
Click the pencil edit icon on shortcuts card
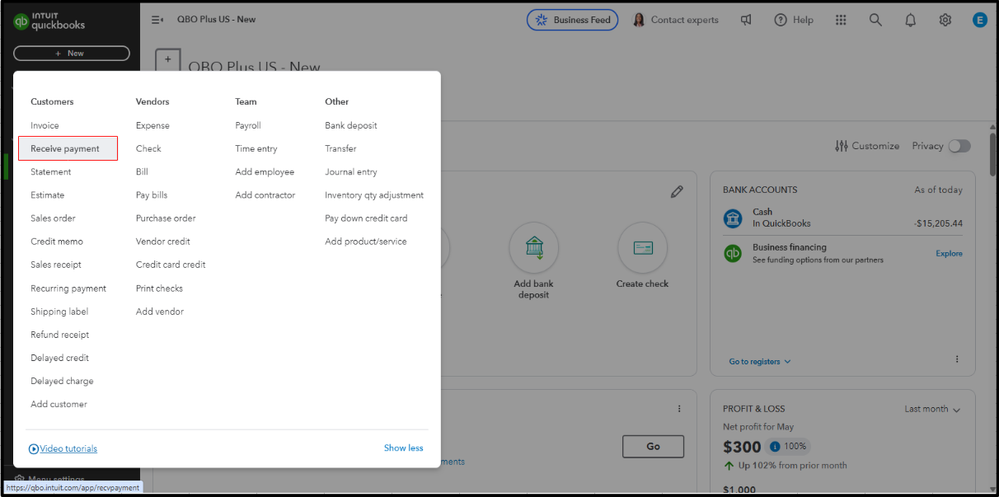tap(677, 191)
